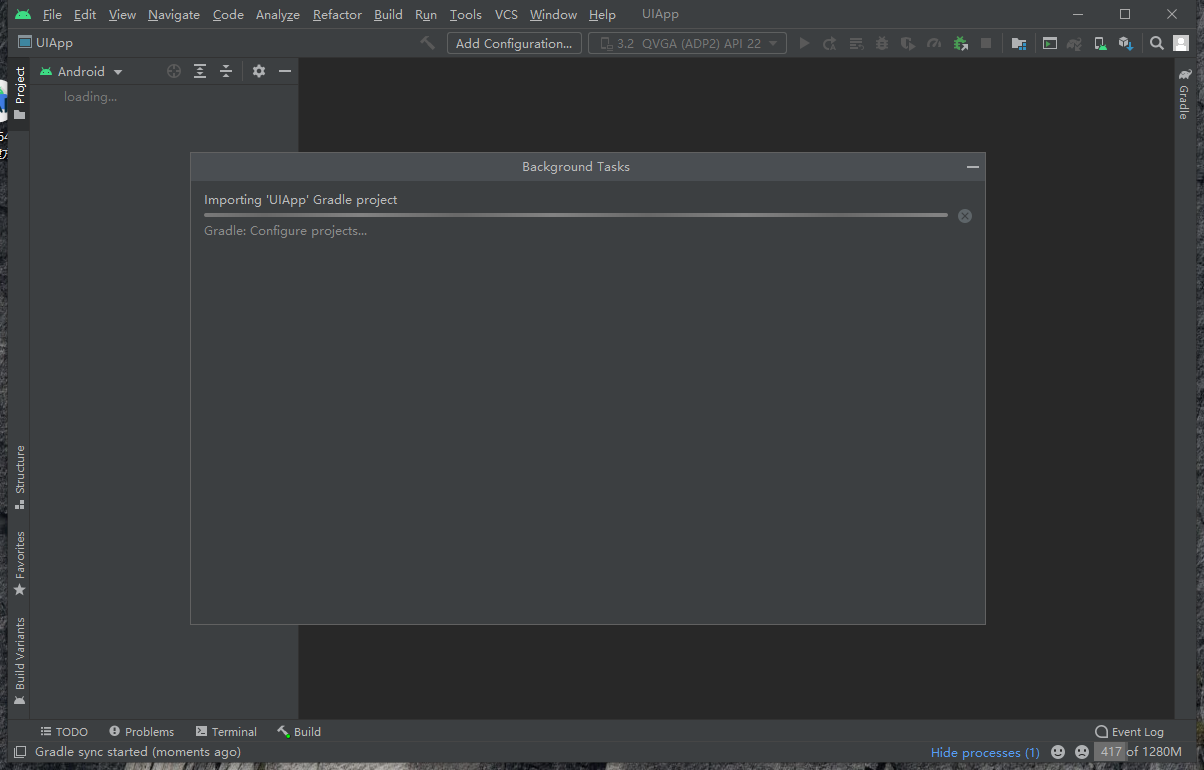Open the SDK Manager icon
Screen dimensions: 1204x770
pyautogui.click(x=1125, y=43)
